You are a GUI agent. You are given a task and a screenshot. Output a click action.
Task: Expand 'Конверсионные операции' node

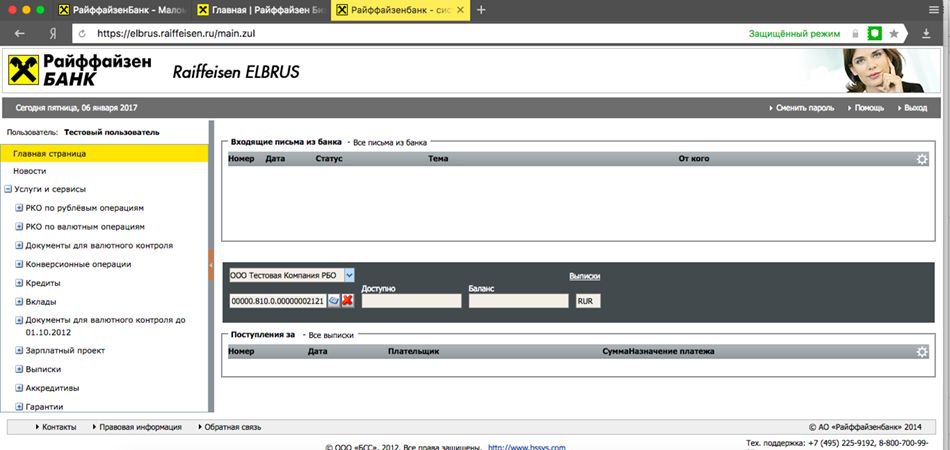[19, 265]
